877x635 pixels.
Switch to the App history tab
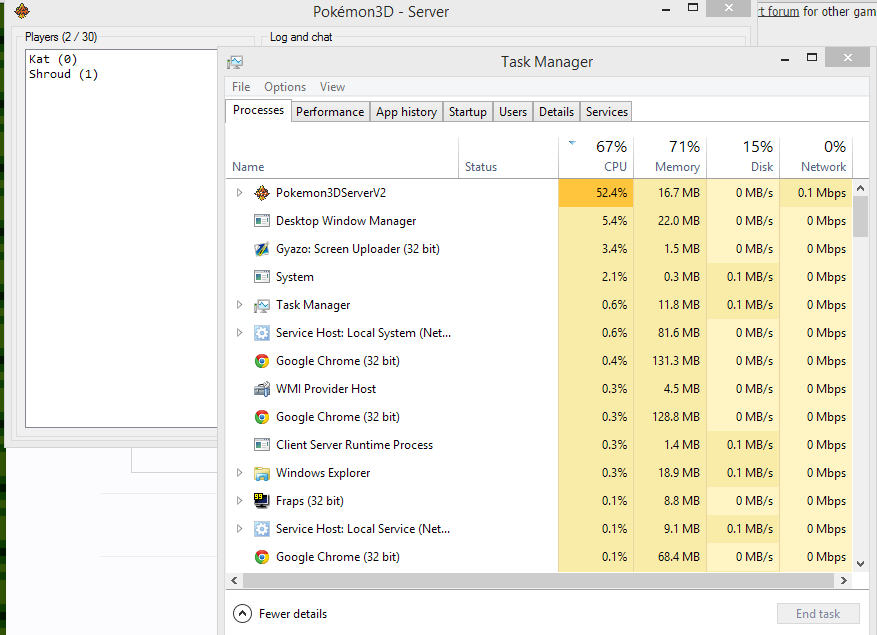tap(407, 112)
